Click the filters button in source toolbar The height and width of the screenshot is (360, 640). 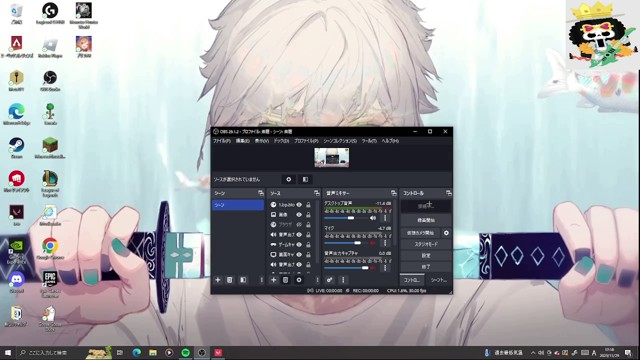[305, 179]
